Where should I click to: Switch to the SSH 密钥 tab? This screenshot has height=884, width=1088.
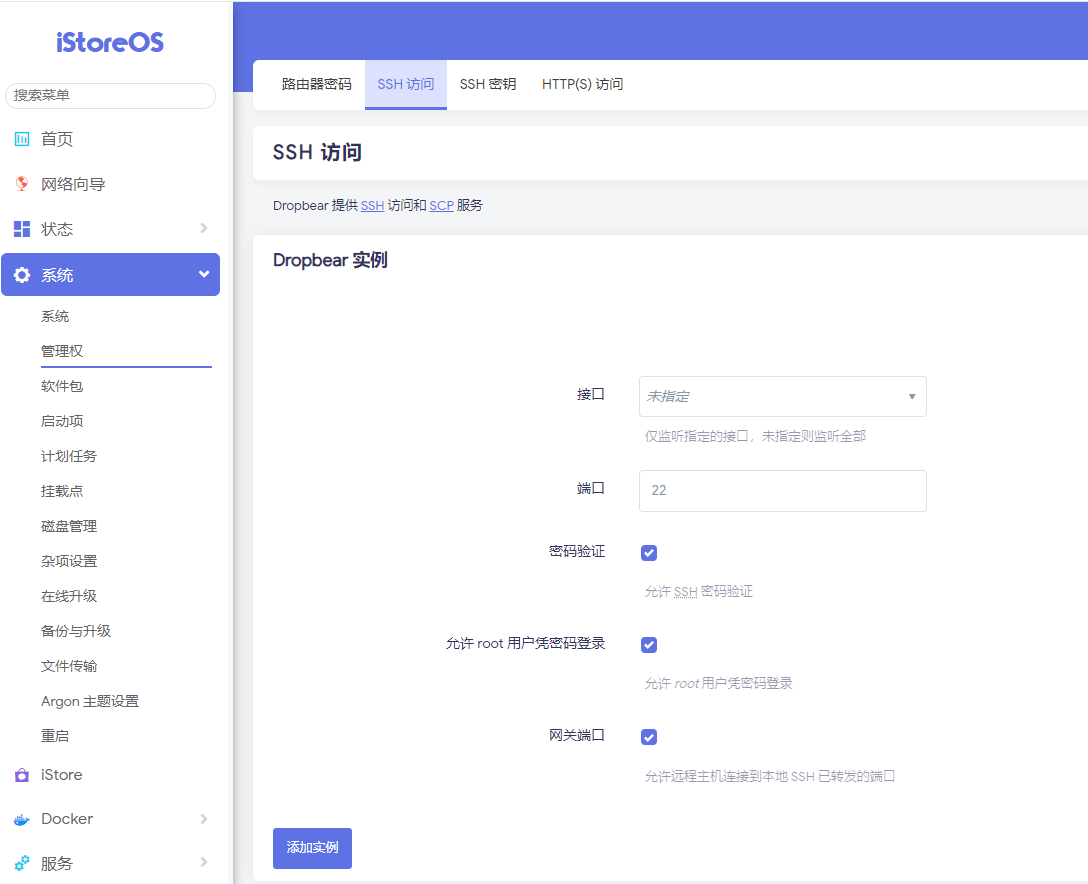pyautogui.click(x=488, y=84)
